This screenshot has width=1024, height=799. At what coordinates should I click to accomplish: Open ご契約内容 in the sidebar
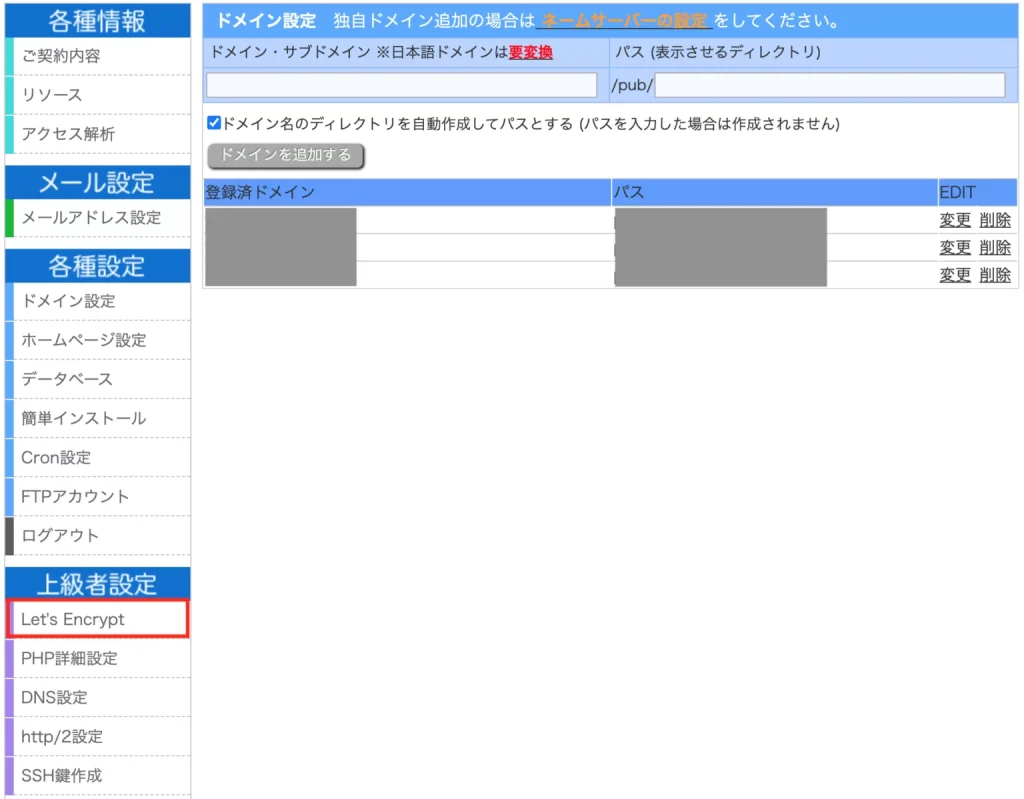(60, 56)
